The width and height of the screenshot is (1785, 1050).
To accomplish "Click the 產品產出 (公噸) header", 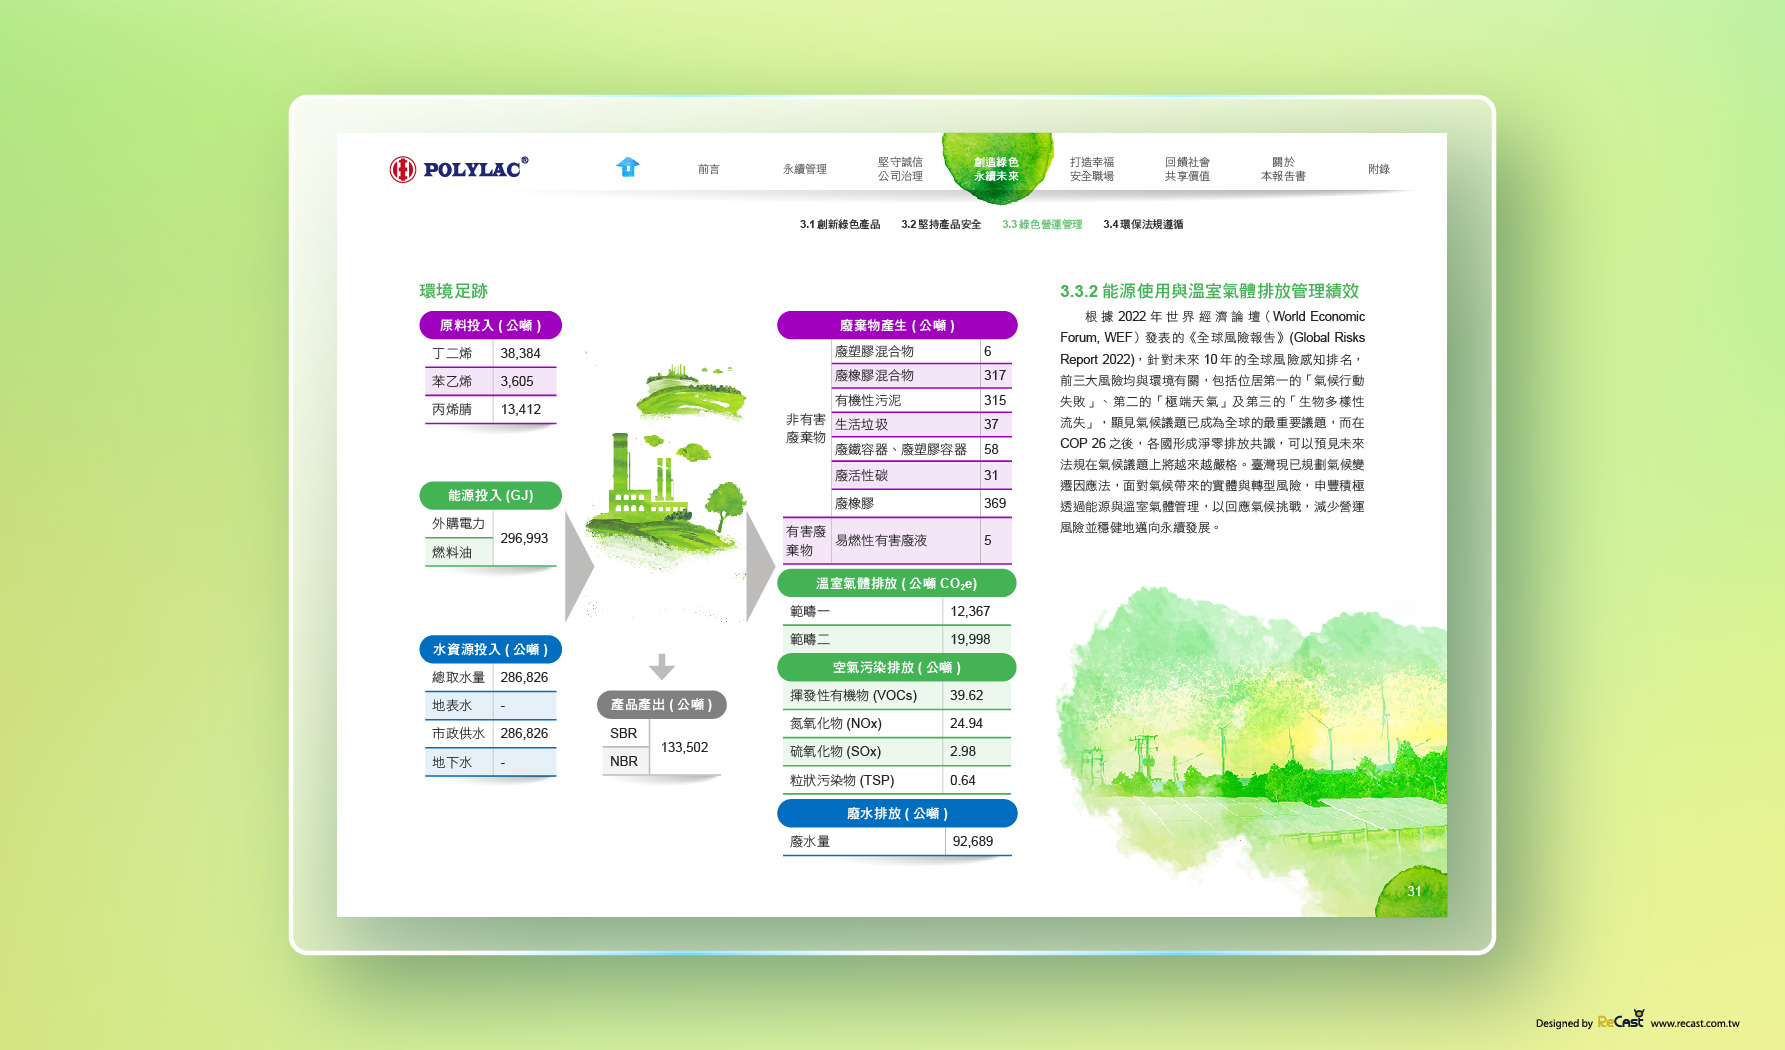I will tap(662, 704).
